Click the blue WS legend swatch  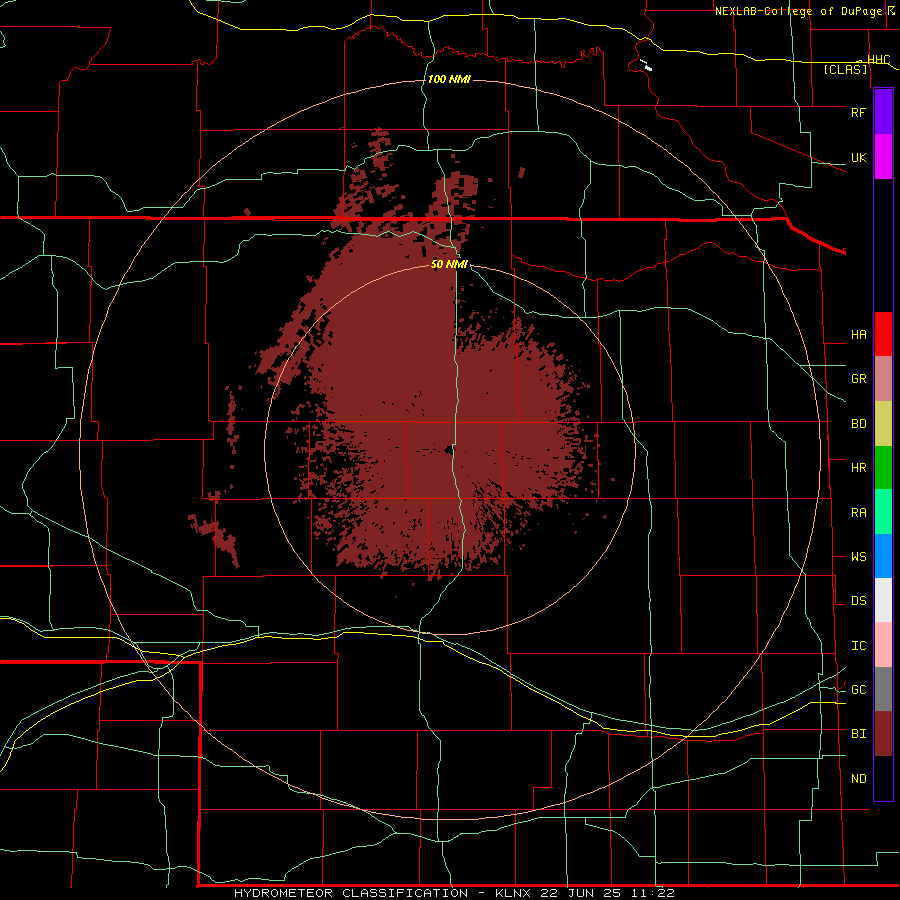coord(883,556)
